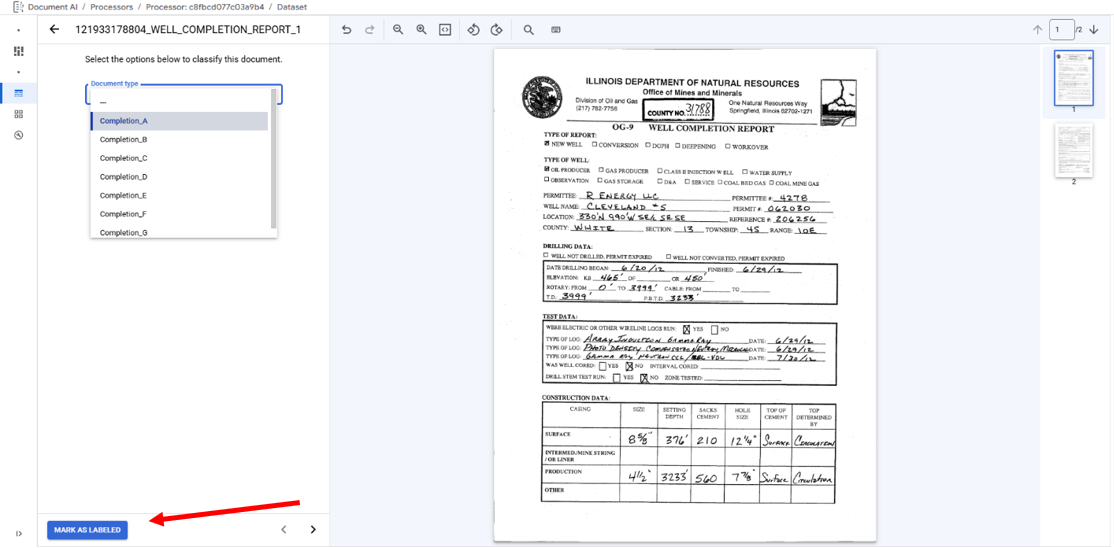Rotate the document clockwise
Screen dimensions: 1114x548
(496, 30)
